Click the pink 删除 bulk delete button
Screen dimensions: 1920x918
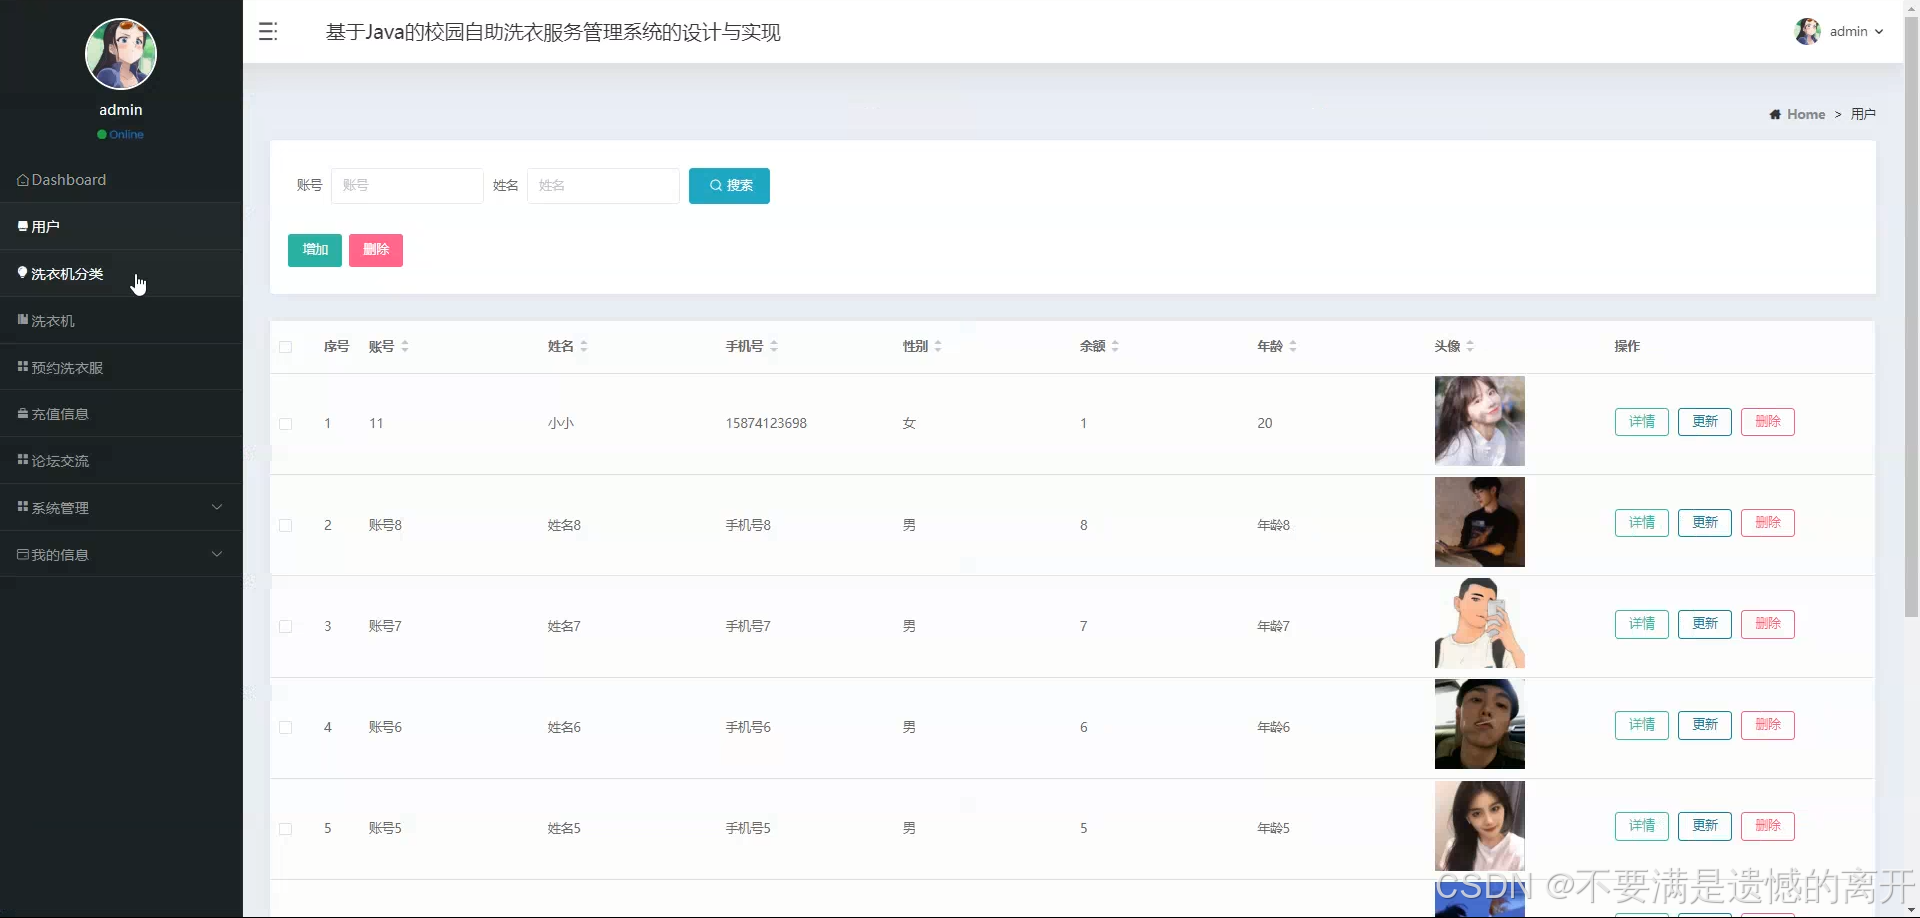click(x=376, y=250)
